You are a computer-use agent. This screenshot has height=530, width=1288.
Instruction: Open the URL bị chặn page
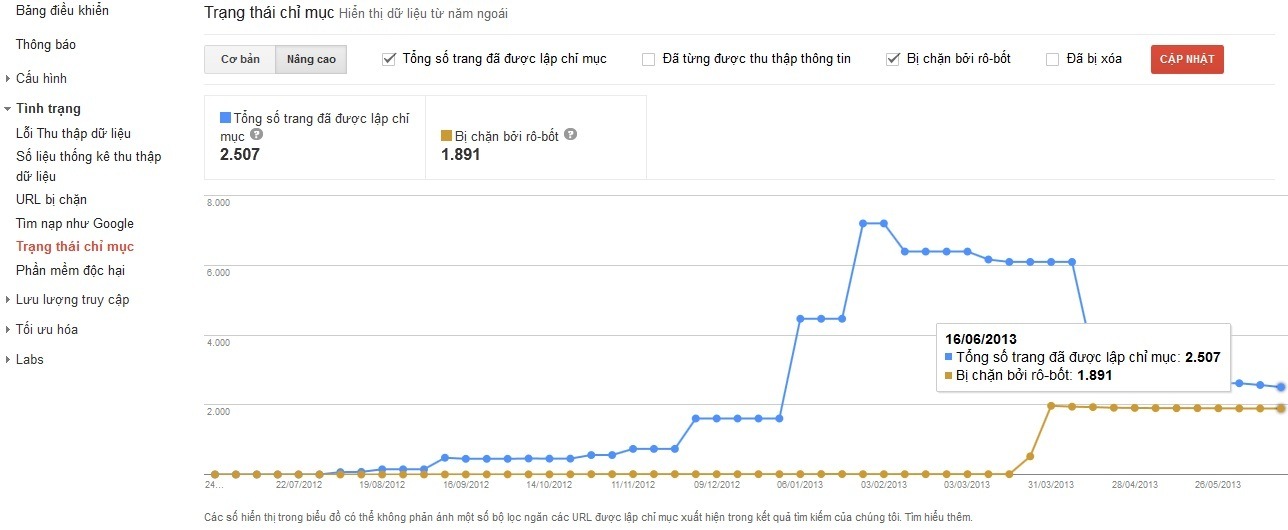click(x=51, y=200)
